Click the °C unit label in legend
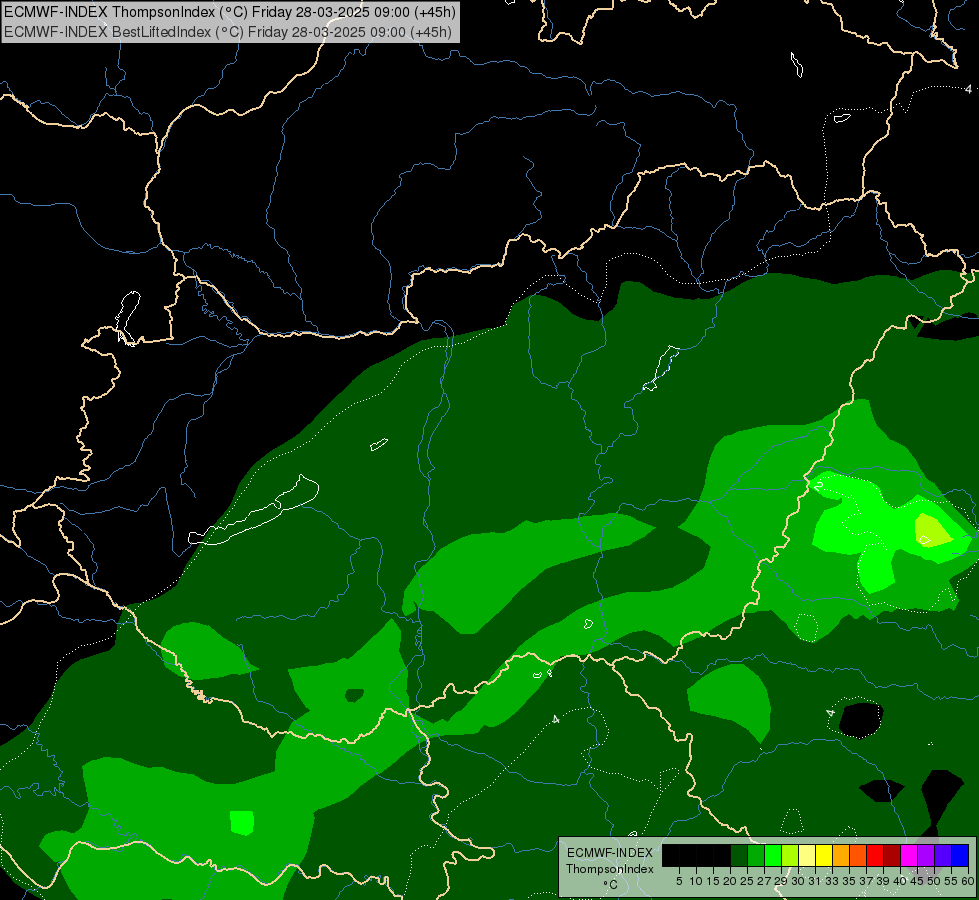 (611, 884)
